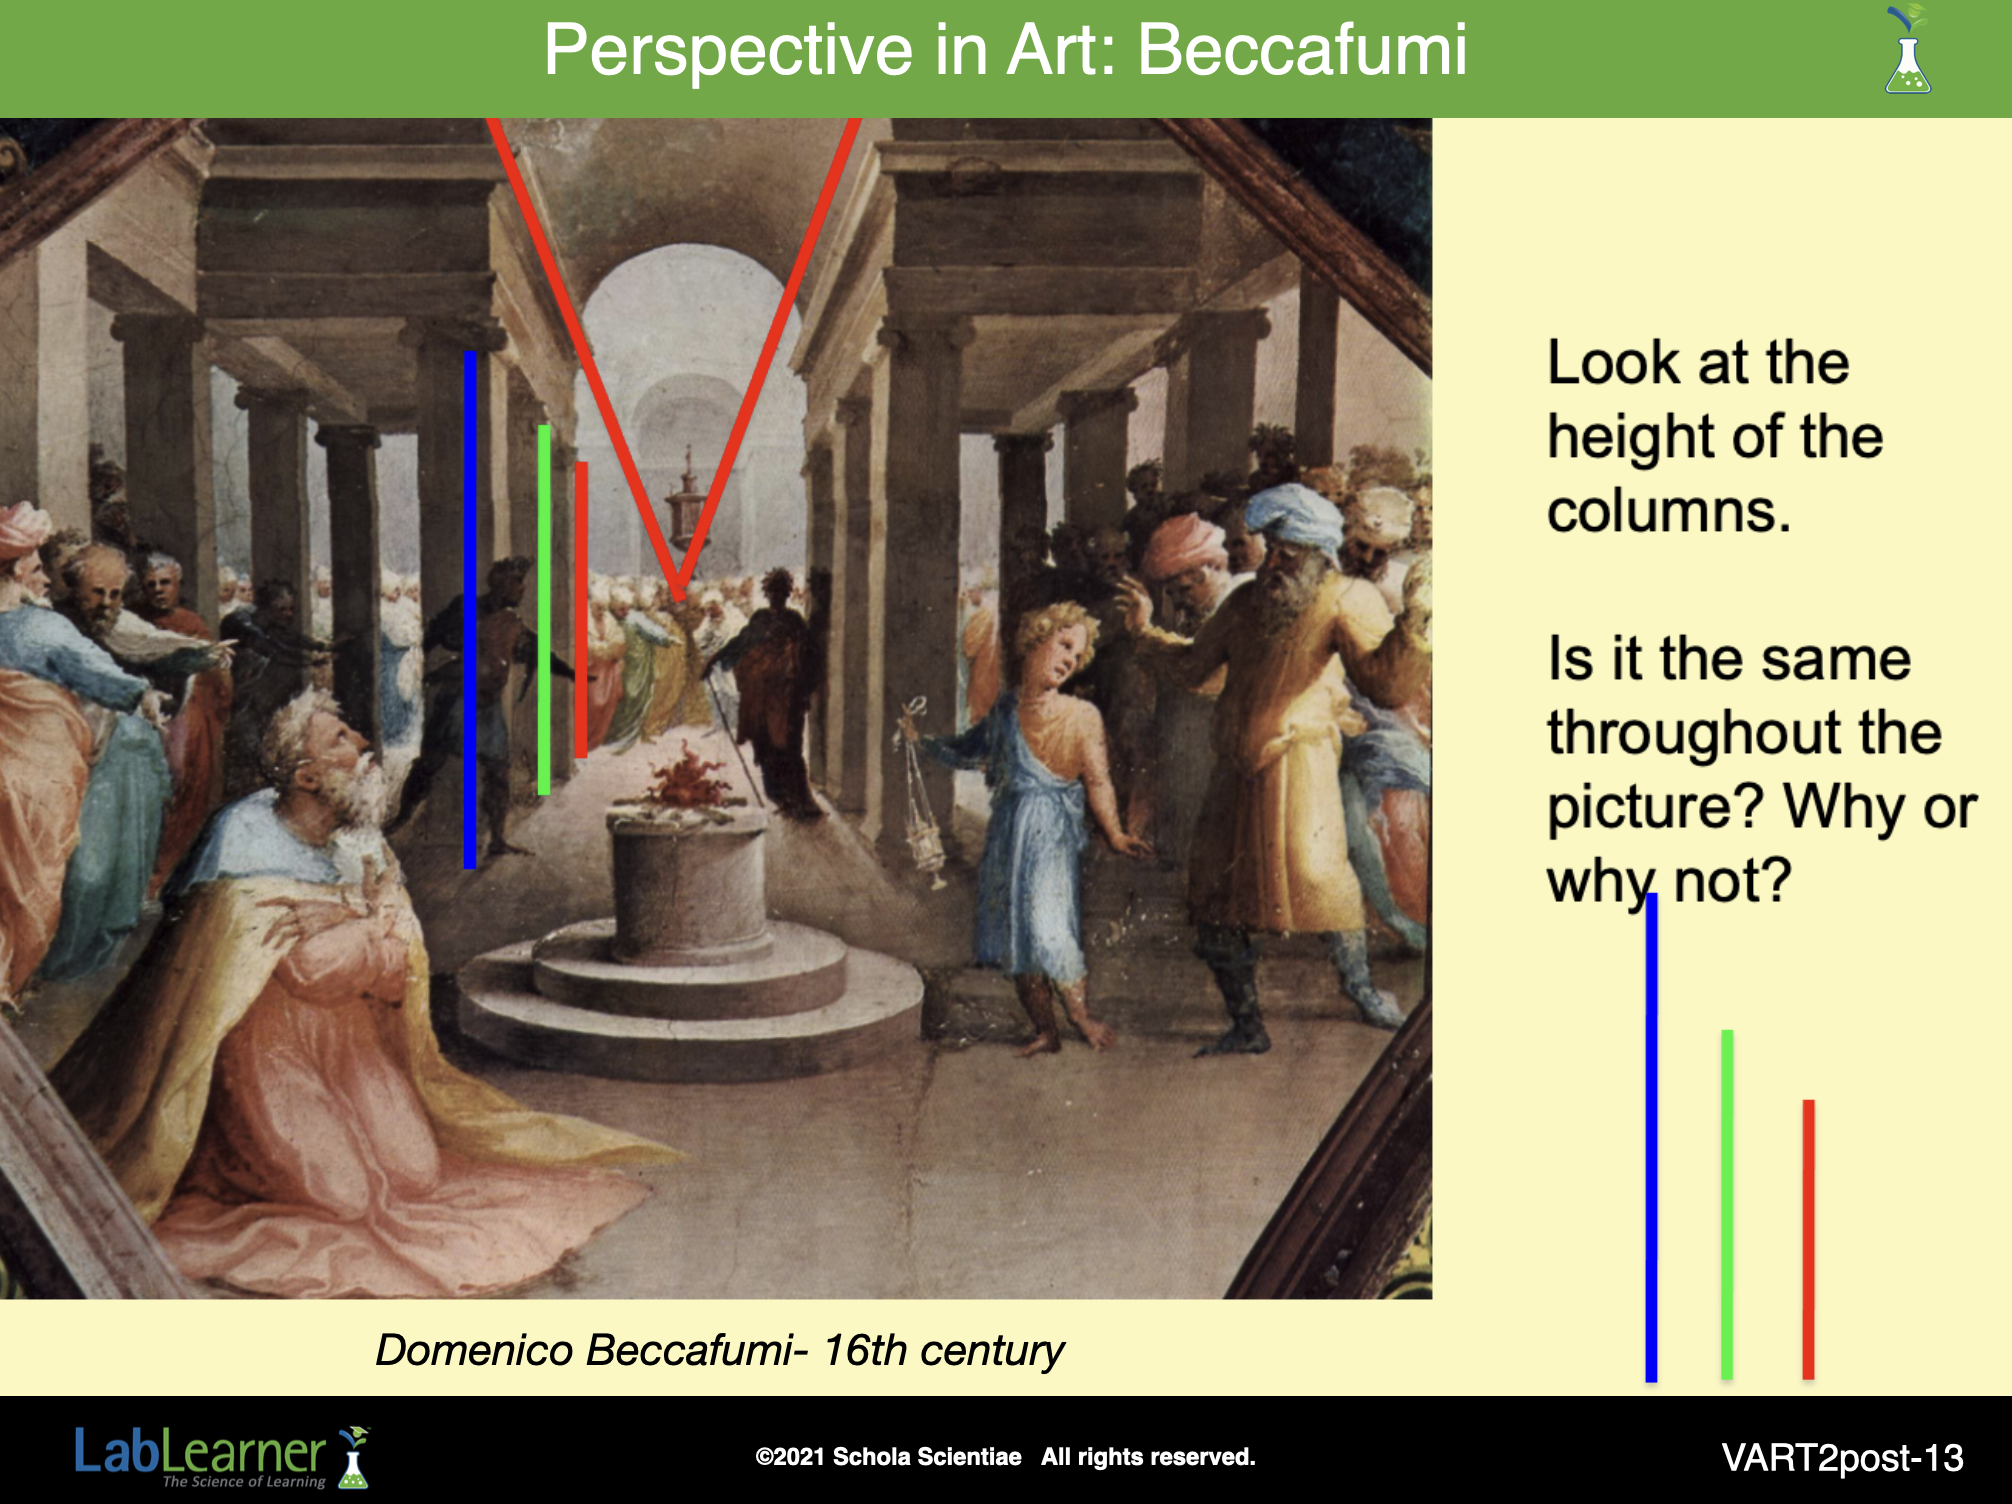Click the text 'Look at the height of the columns.'
The height and width of the screenshot is (1504, 2012).
(1714, 437)
